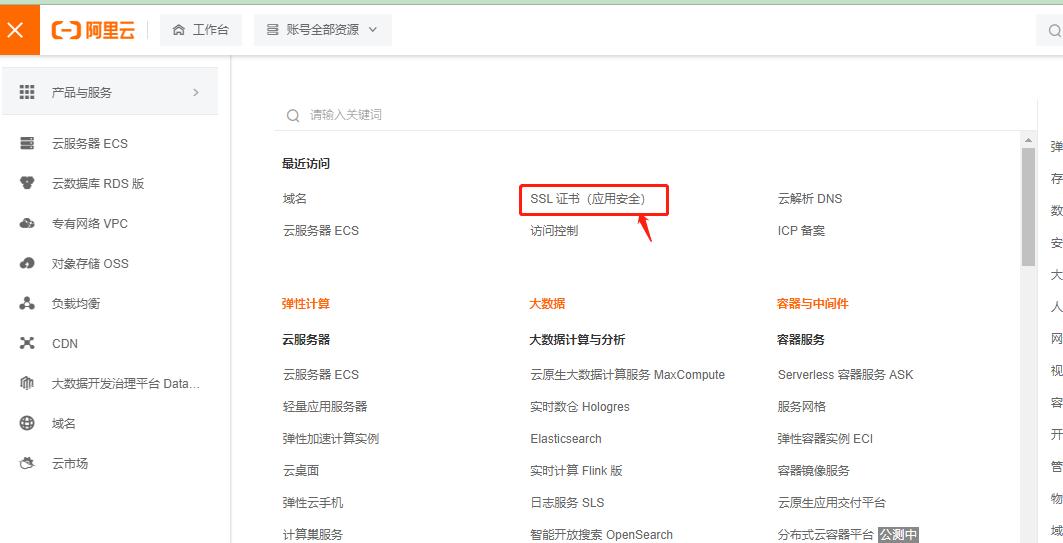Click the CDN sidebar icon

point(27,343)
